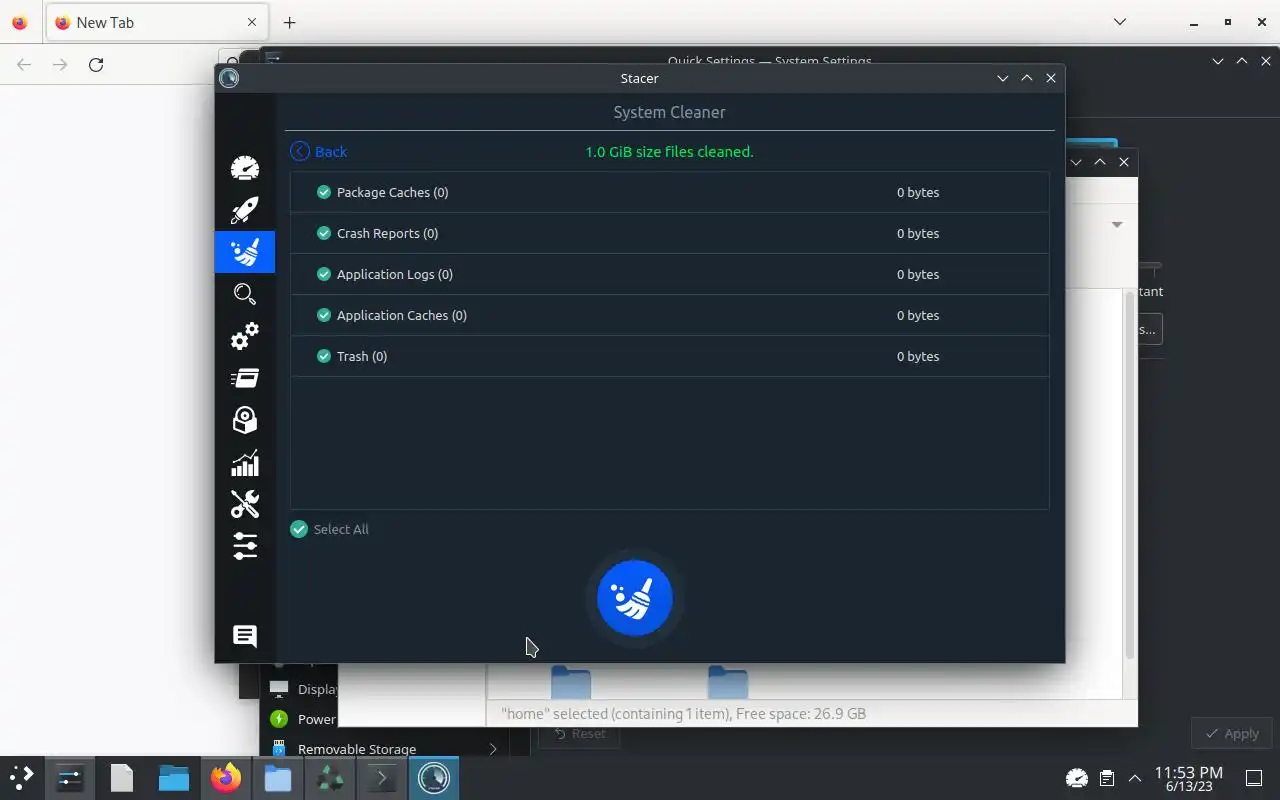Open the Search magnifier icon in Stacer

tap(245, 294)
